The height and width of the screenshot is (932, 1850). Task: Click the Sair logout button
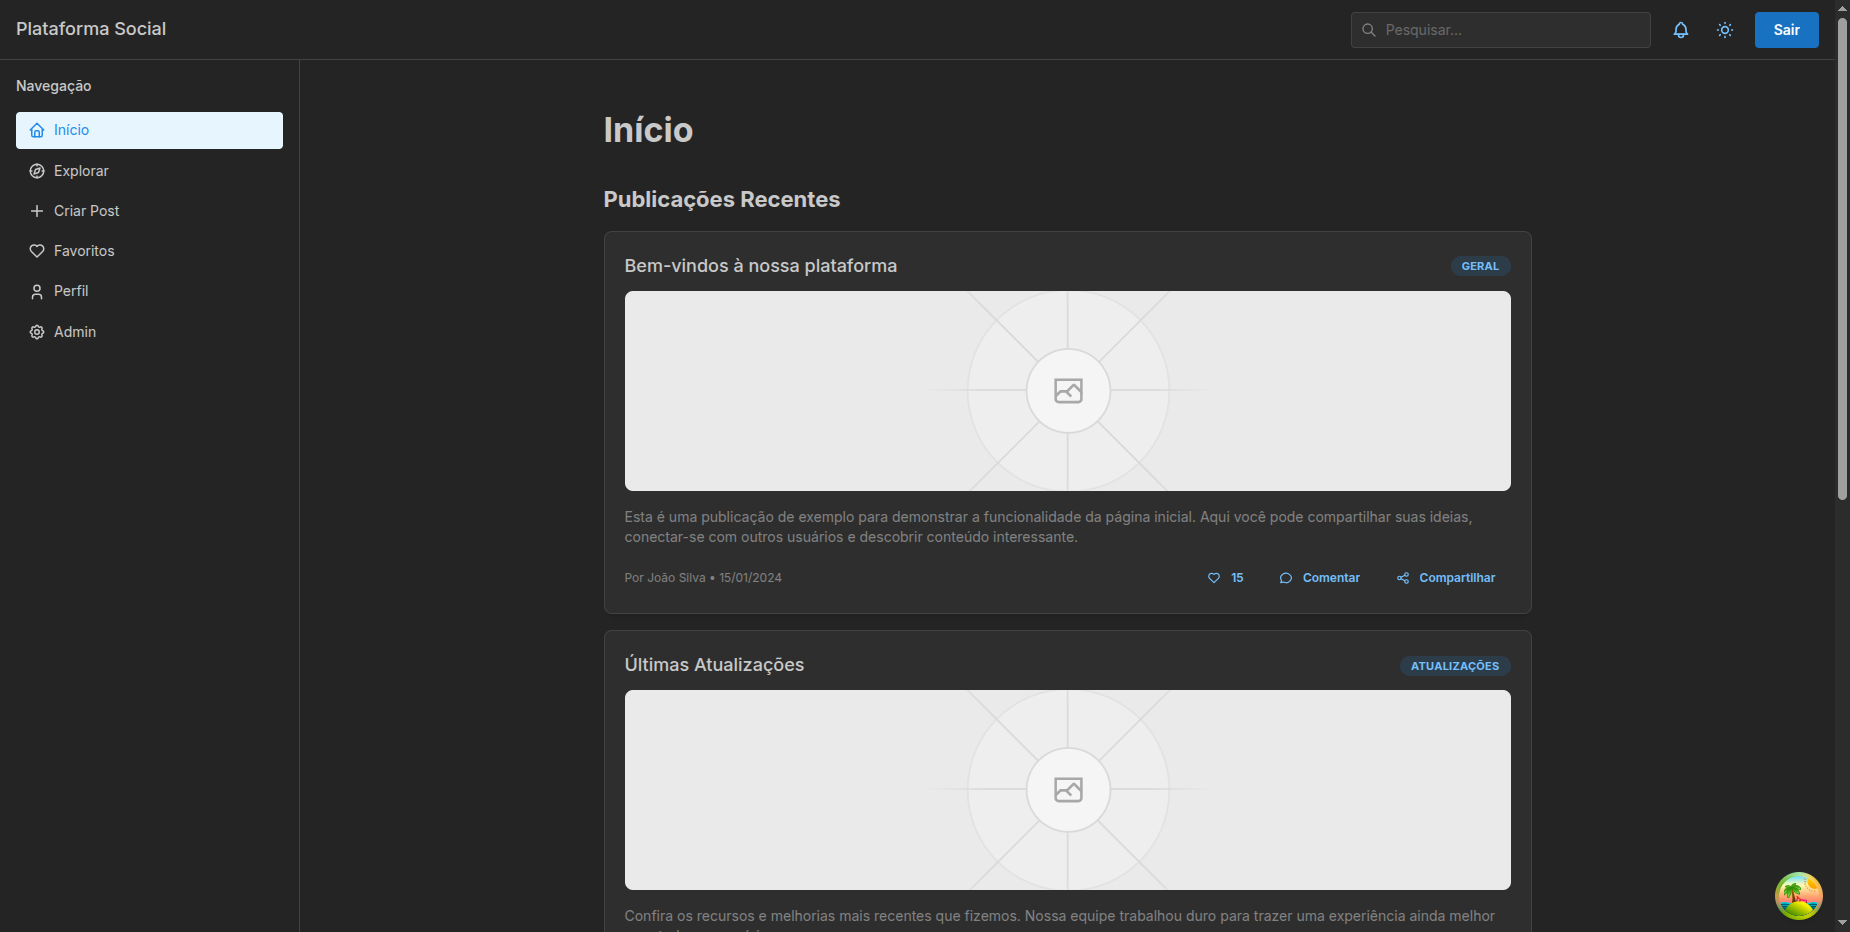[x=1786, y=30]
